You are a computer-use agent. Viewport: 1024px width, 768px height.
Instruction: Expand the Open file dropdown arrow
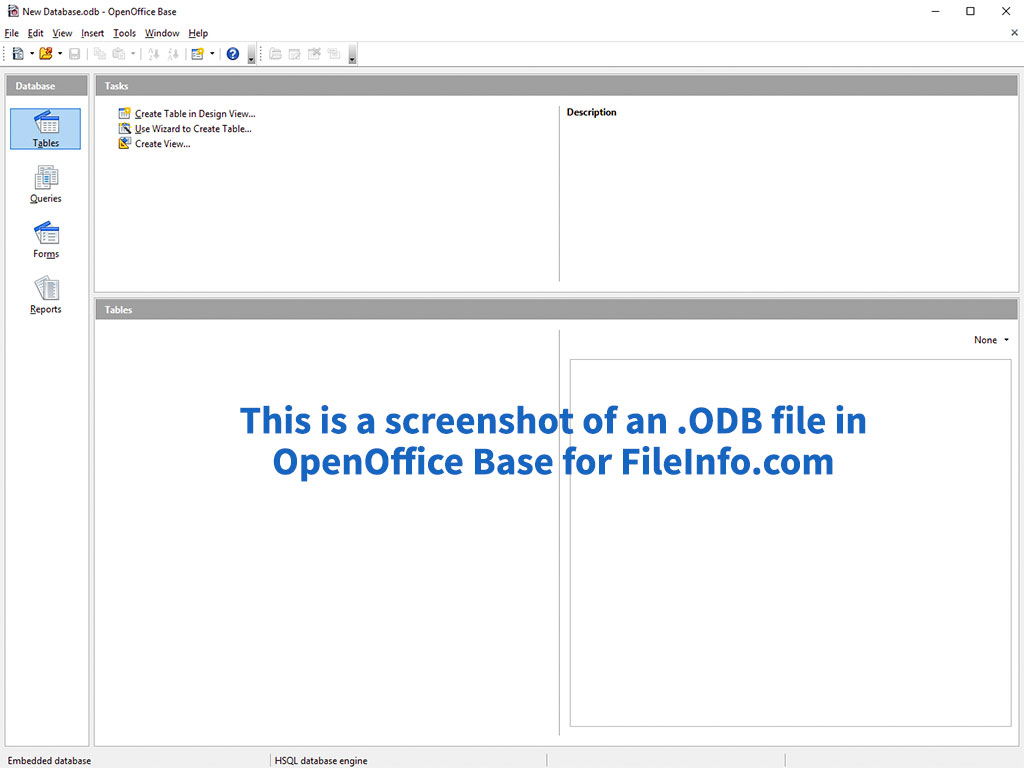[60, 54]
